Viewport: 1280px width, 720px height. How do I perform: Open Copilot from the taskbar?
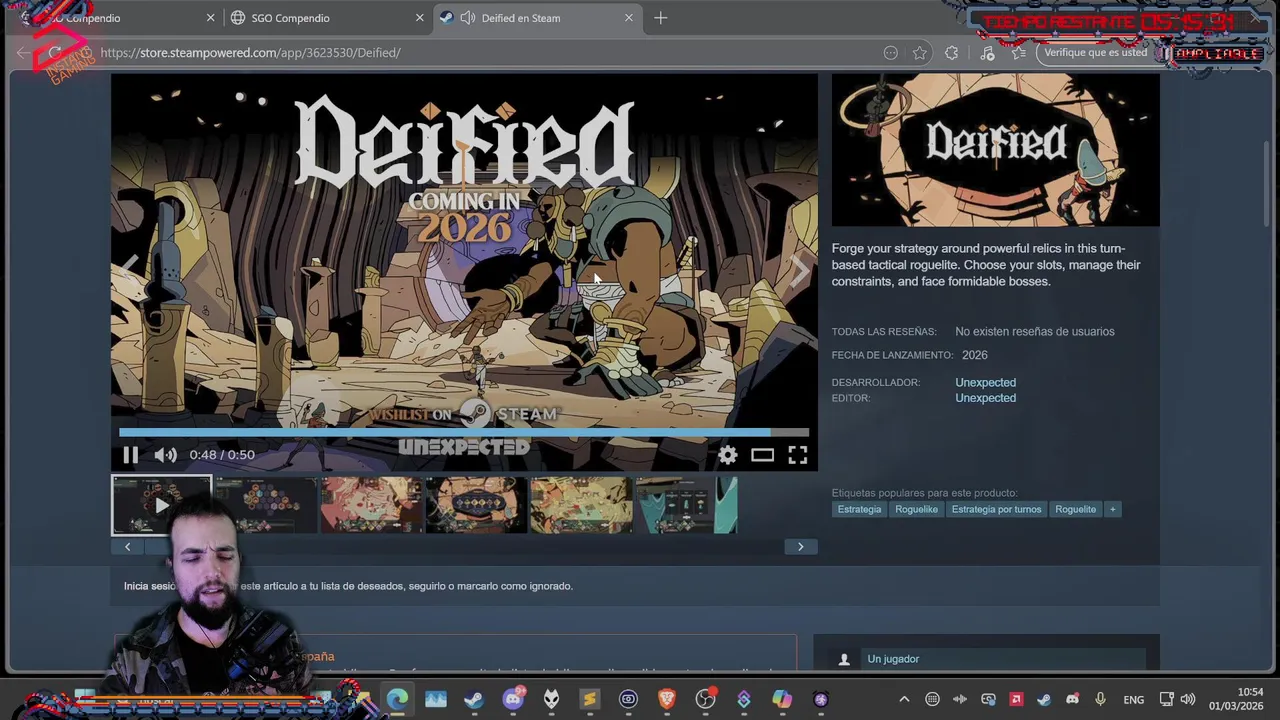pos(782,700)
